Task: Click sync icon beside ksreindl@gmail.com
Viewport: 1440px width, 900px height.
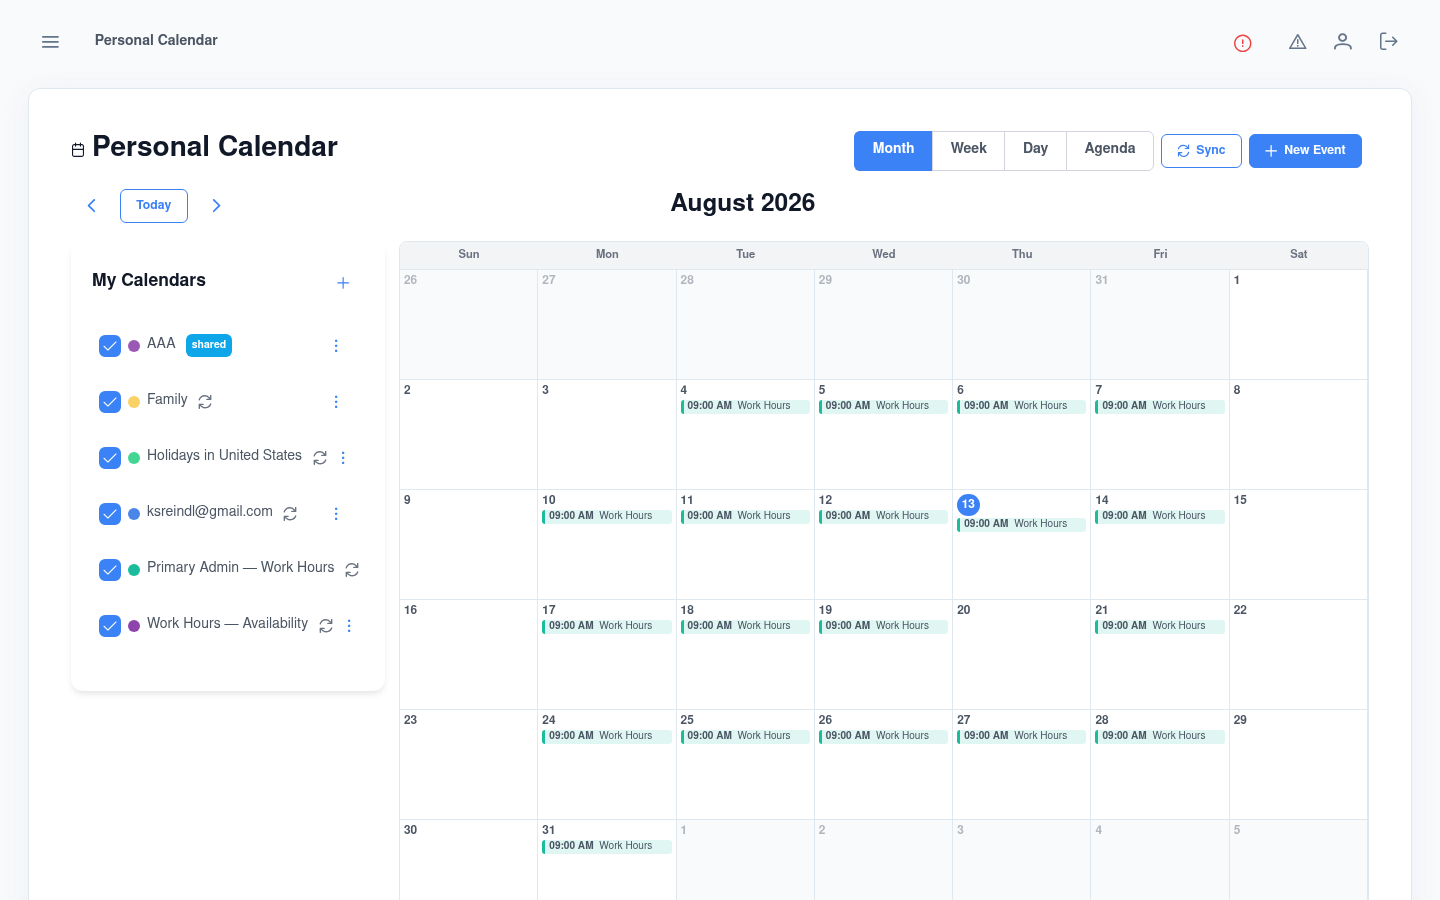Action: click(290, 513)
